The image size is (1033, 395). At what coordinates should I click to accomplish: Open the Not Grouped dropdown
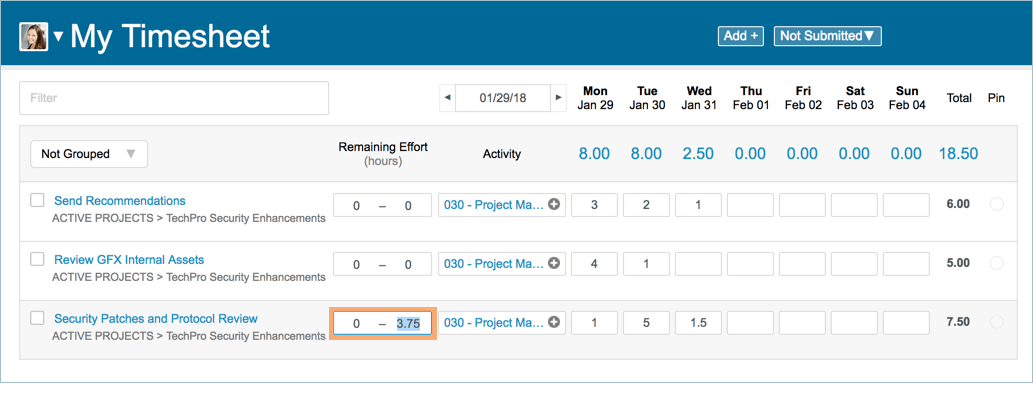pos(89,154)
